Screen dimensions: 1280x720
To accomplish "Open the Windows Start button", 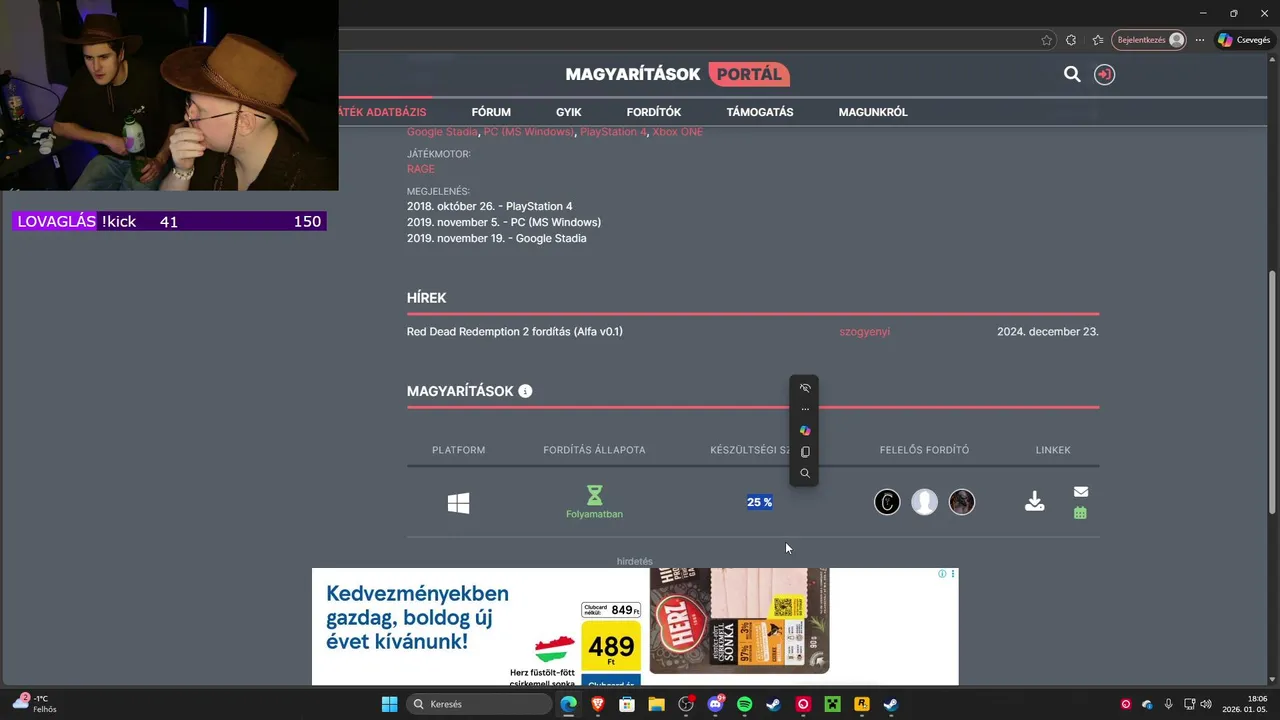I will pos(390,704).
